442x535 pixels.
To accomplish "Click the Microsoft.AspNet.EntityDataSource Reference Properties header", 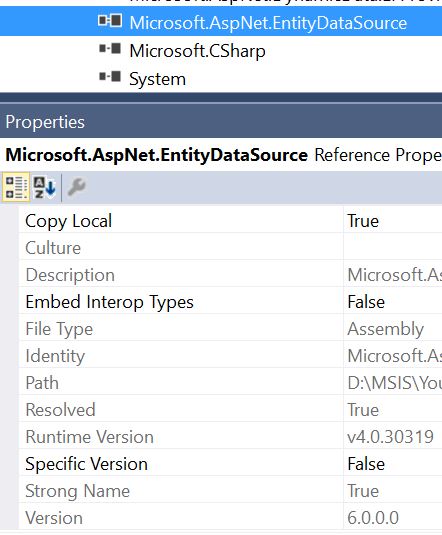I will [x=221, y=155].
